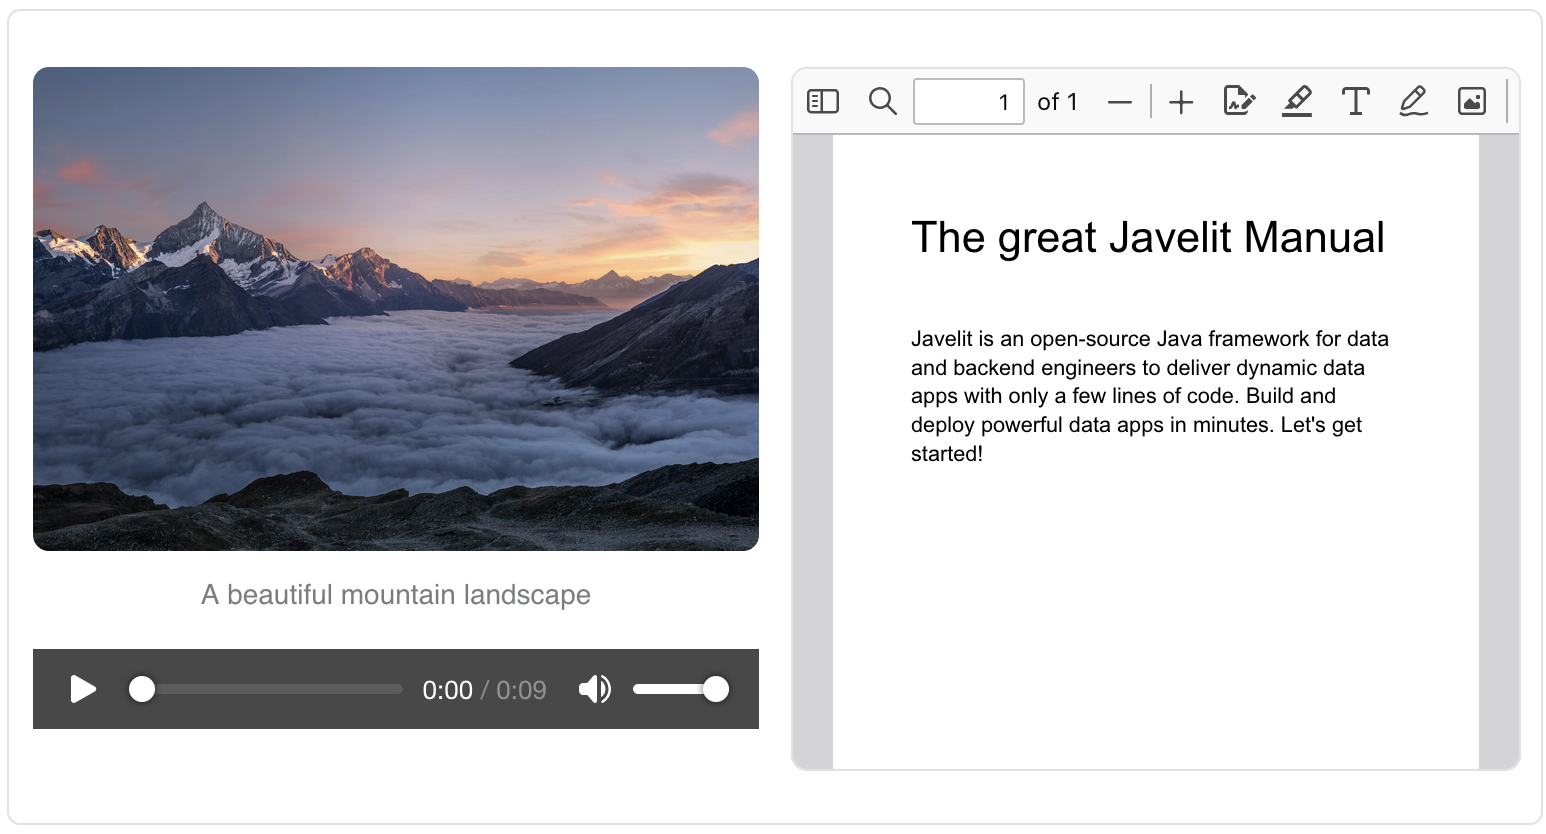Toggle the PDF viewer sidebar
The height and width of the screenshot is (834, 1546).
click(x=822, y=101)
